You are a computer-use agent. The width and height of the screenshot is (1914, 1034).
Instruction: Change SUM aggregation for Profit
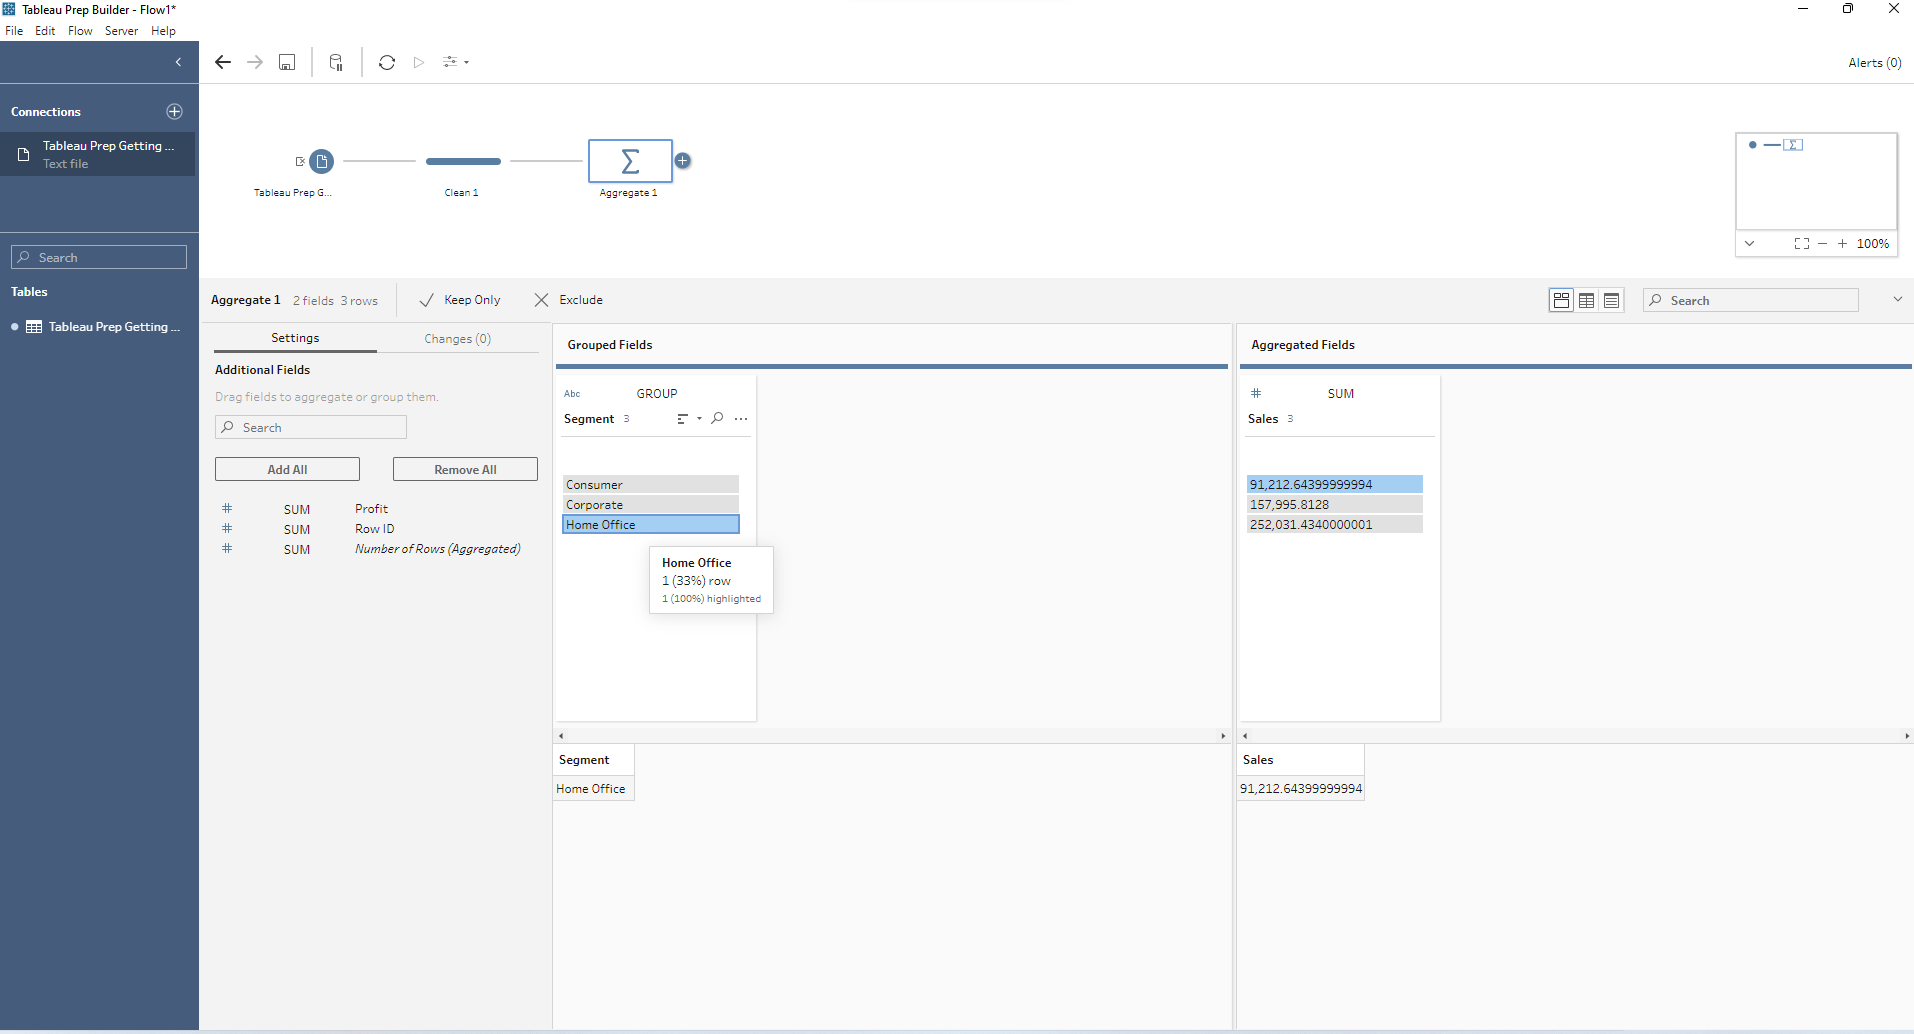coord(297,509)
